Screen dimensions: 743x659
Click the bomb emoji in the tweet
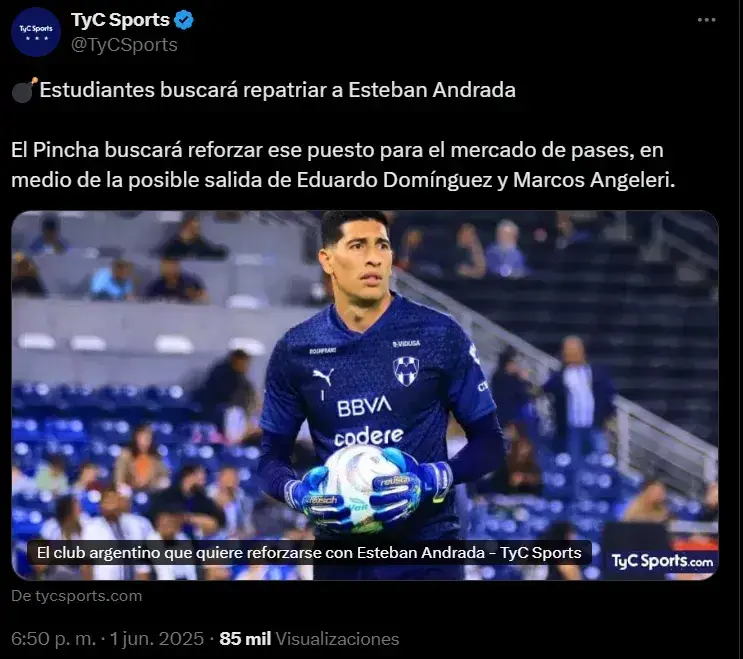click(24, 90)
